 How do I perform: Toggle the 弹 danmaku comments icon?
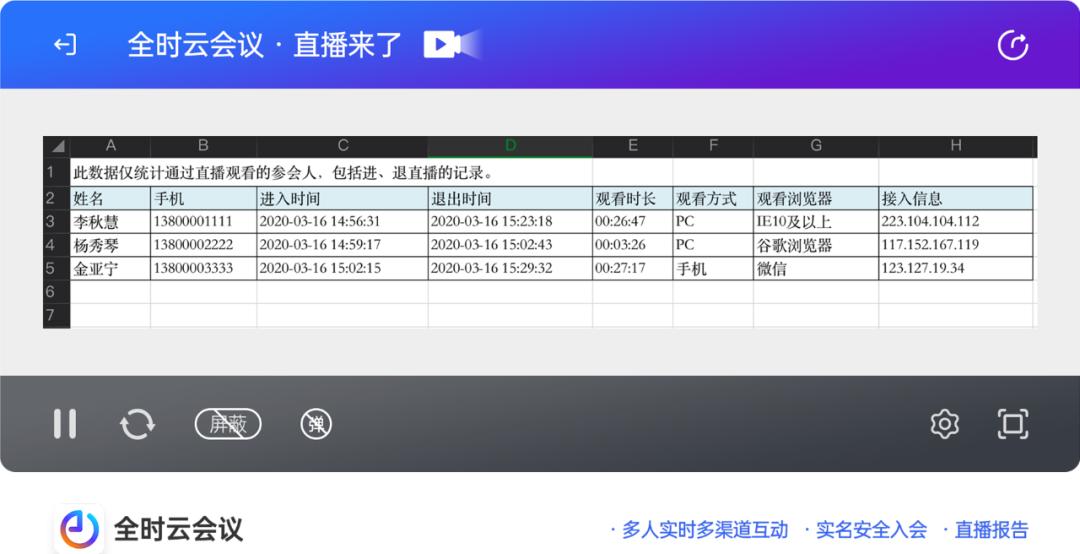coord(316,424)
